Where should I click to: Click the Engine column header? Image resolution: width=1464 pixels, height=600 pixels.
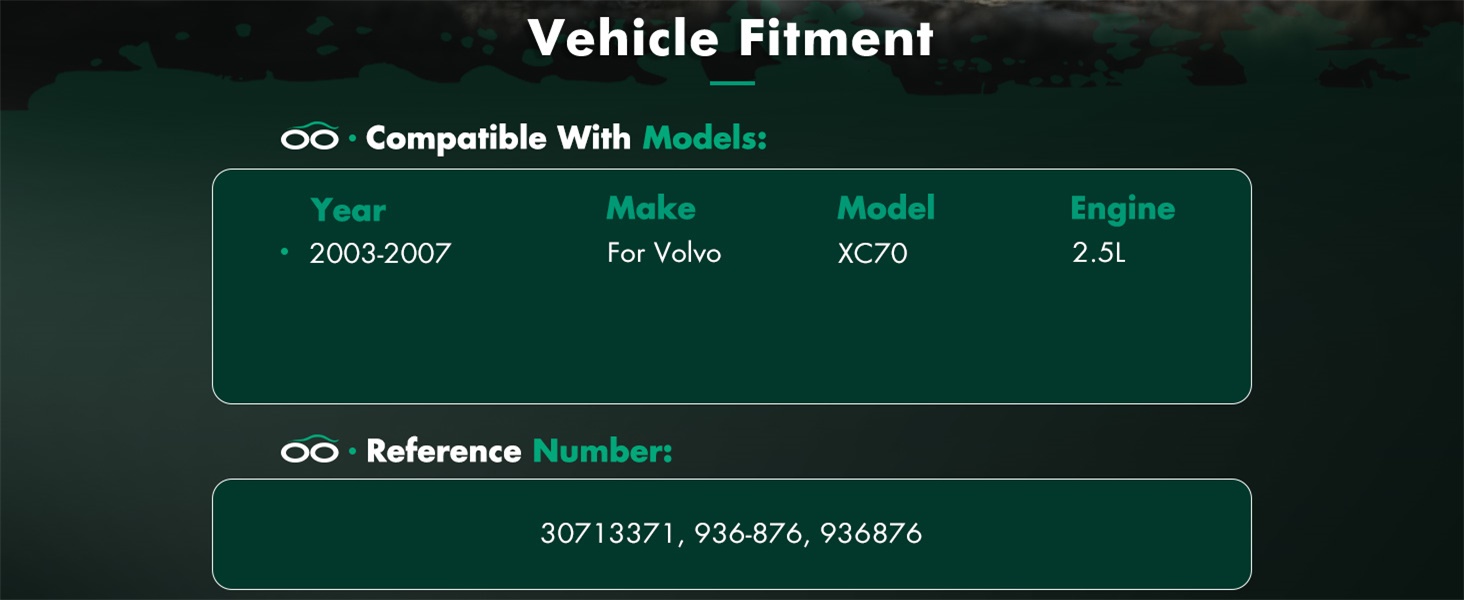1123,209
